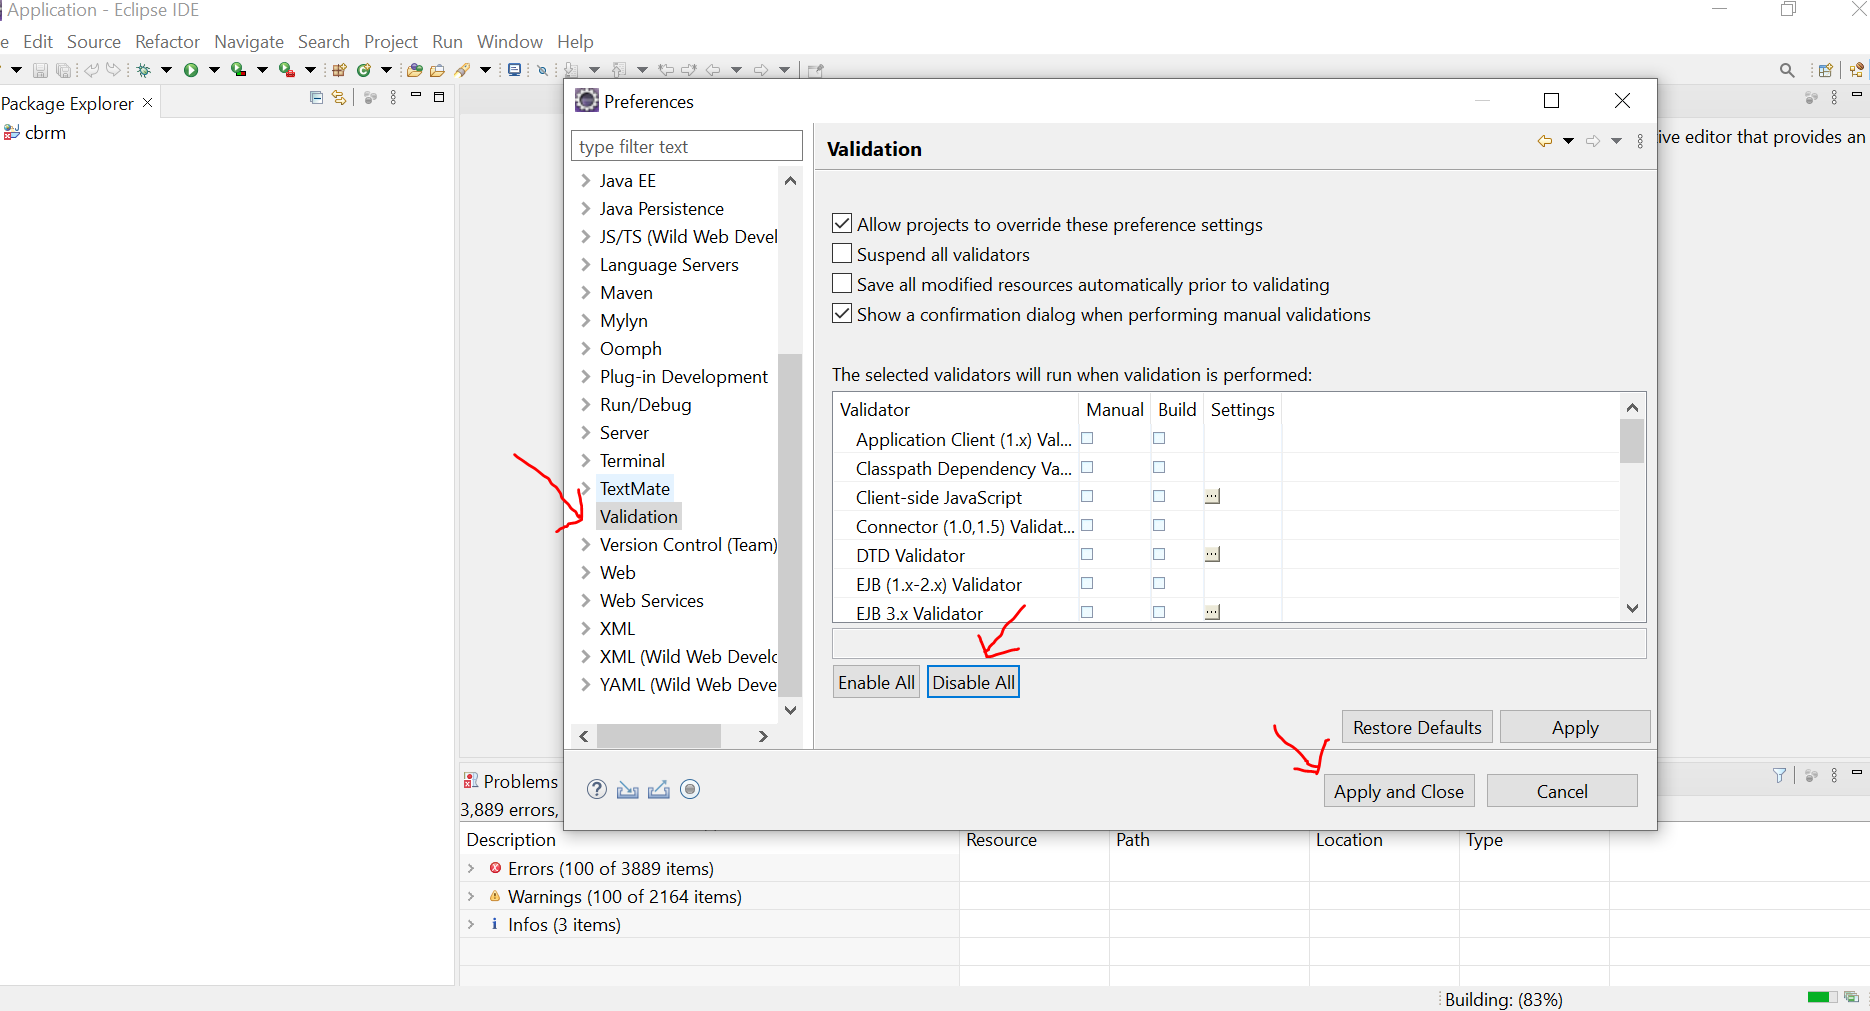Expand the Java EE preferences node
The height and width of the screenshot is (1011, 1870).
586,181
